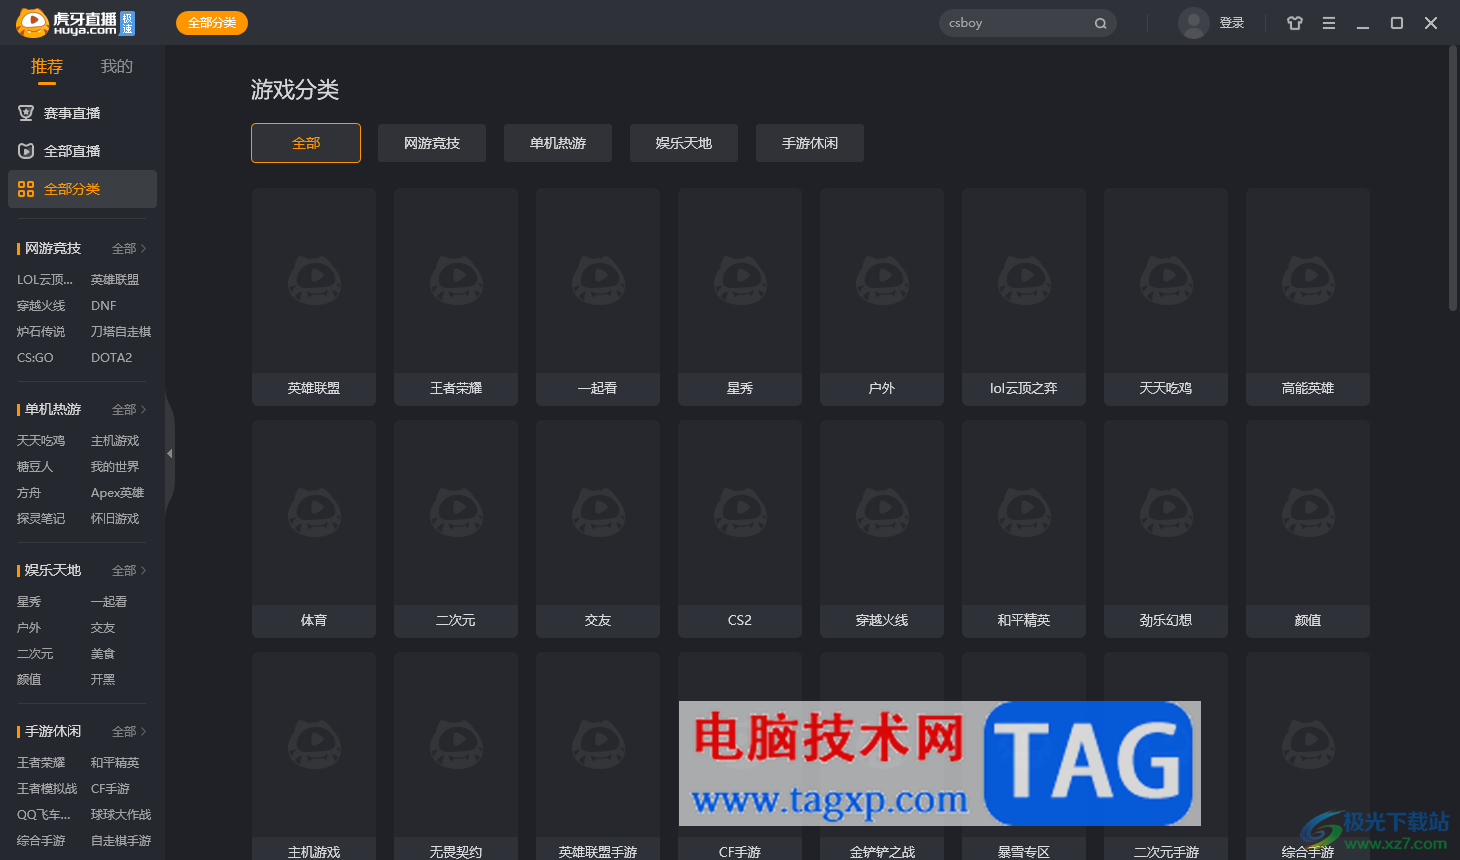Expand 单机热游 全部 list
This screenshot has height=860, width=1460.
coord(129,409)
